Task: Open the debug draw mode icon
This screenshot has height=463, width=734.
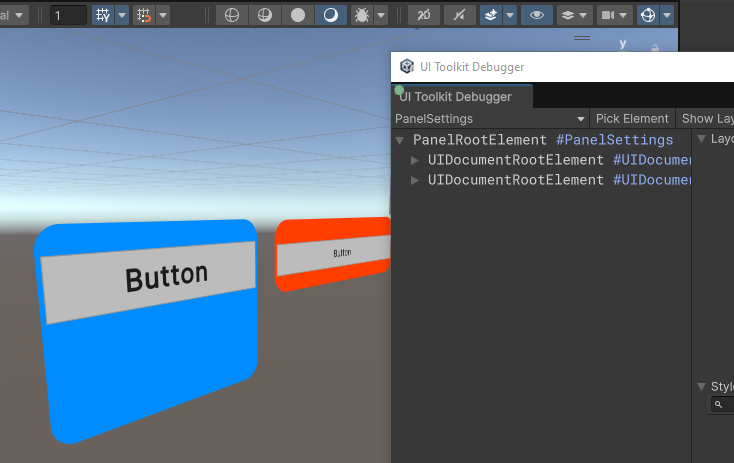Action: pos(362,15)
